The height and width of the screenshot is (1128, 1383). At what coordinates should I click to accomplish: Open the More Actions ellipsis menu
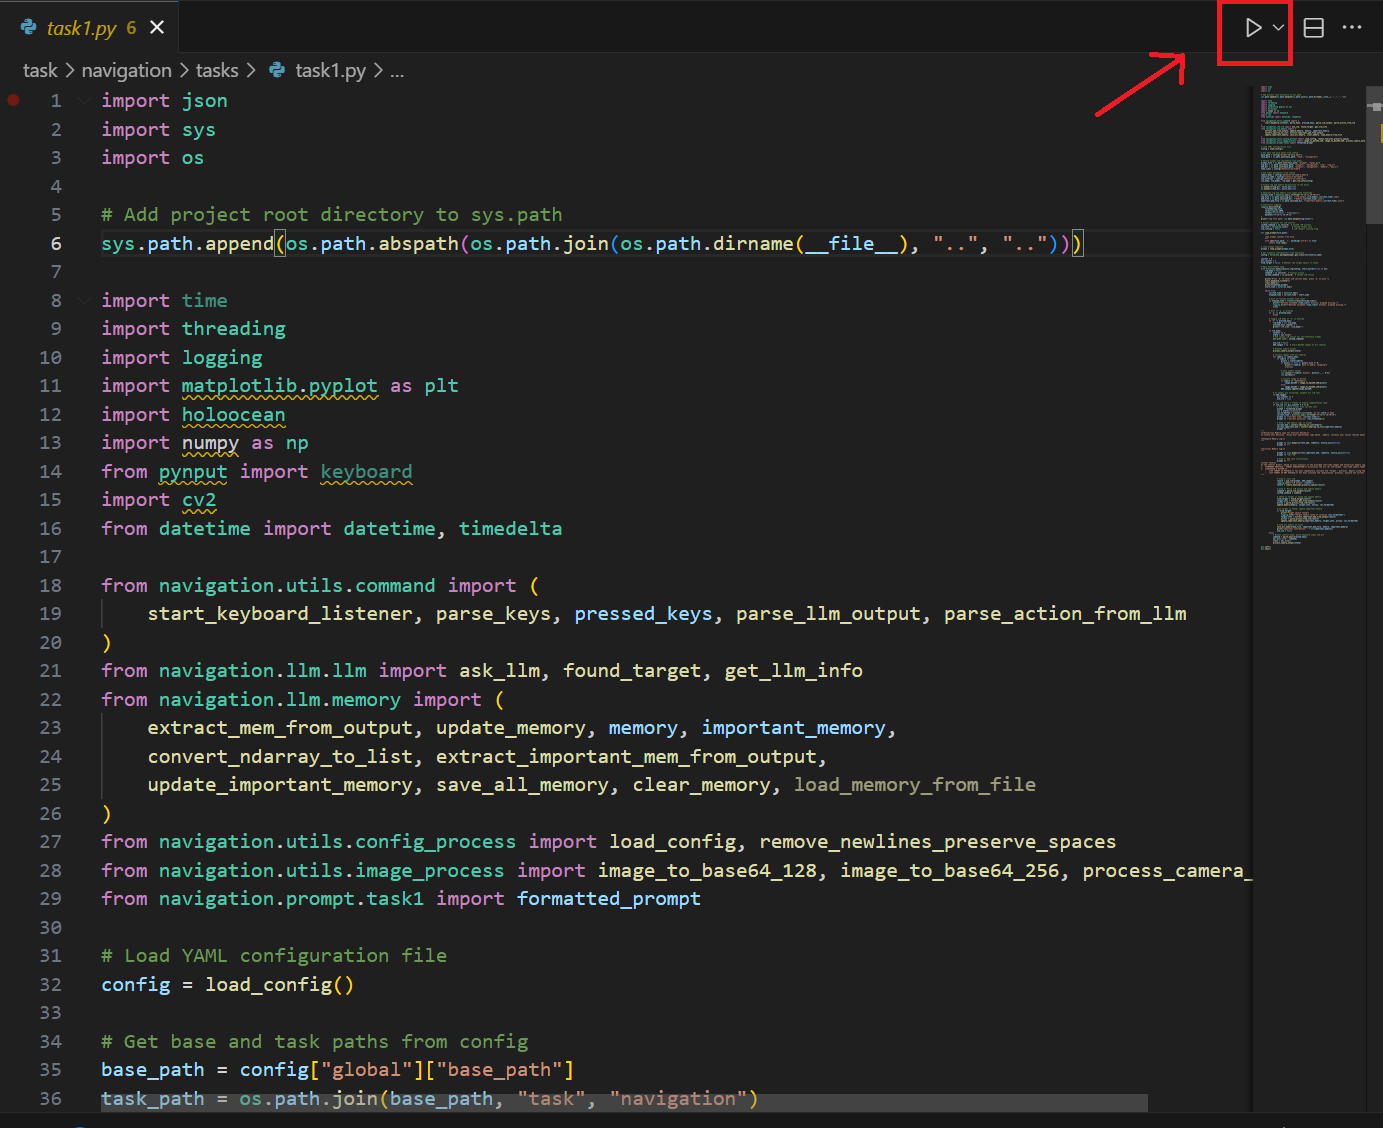click(x=1352, y=28)
